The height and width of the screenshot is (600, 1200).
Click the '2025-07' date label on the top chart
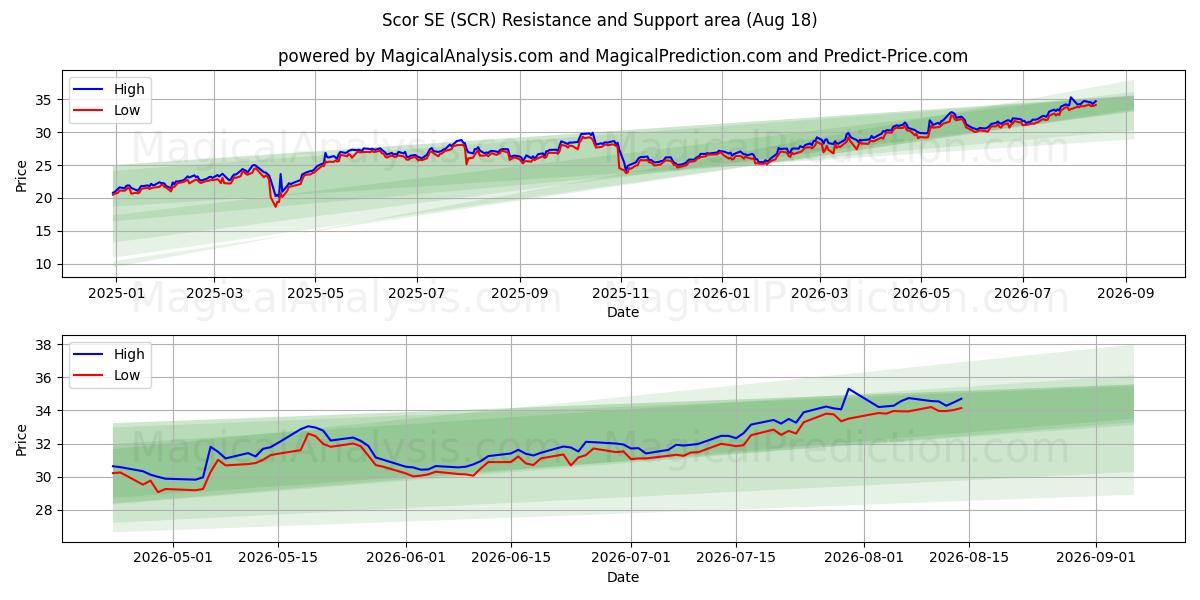tap(416, 293)
